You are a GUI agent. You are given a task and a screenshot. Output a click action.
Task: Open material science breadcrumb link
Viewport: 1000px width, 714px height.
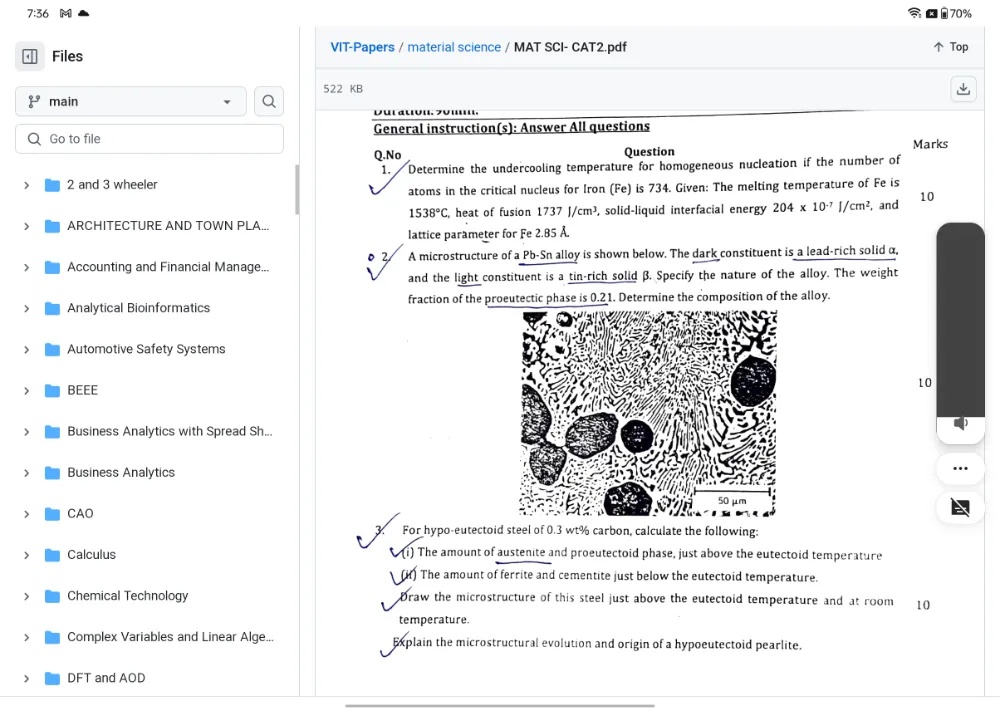point(454,47)
